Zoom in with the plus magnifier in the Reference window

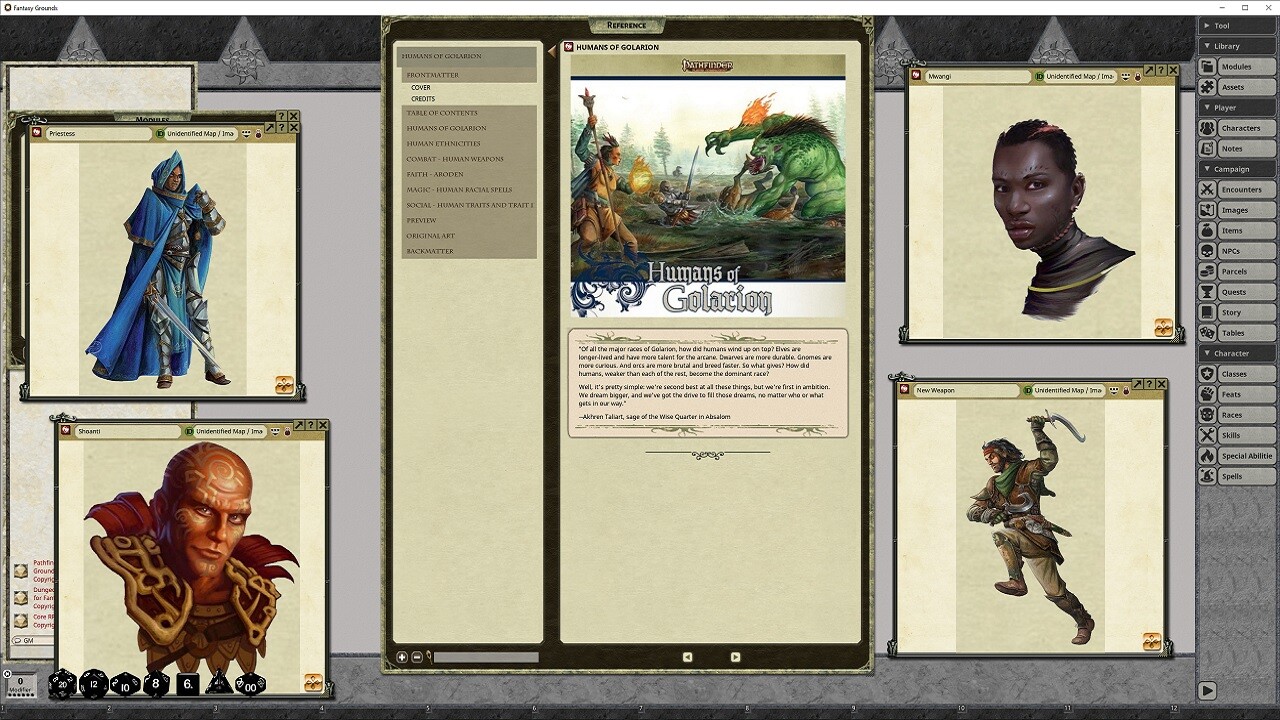(x=401, y=657)
